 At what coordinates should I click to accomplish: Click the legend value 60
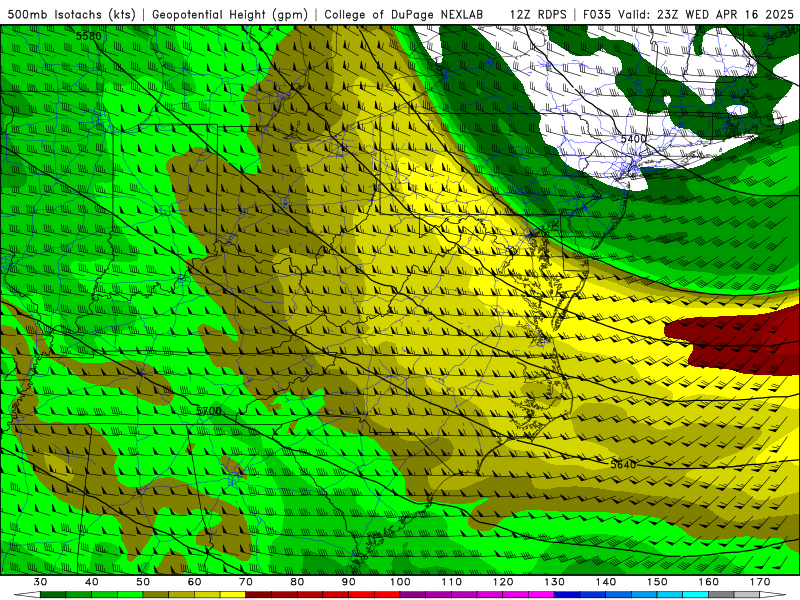[194, 582]
